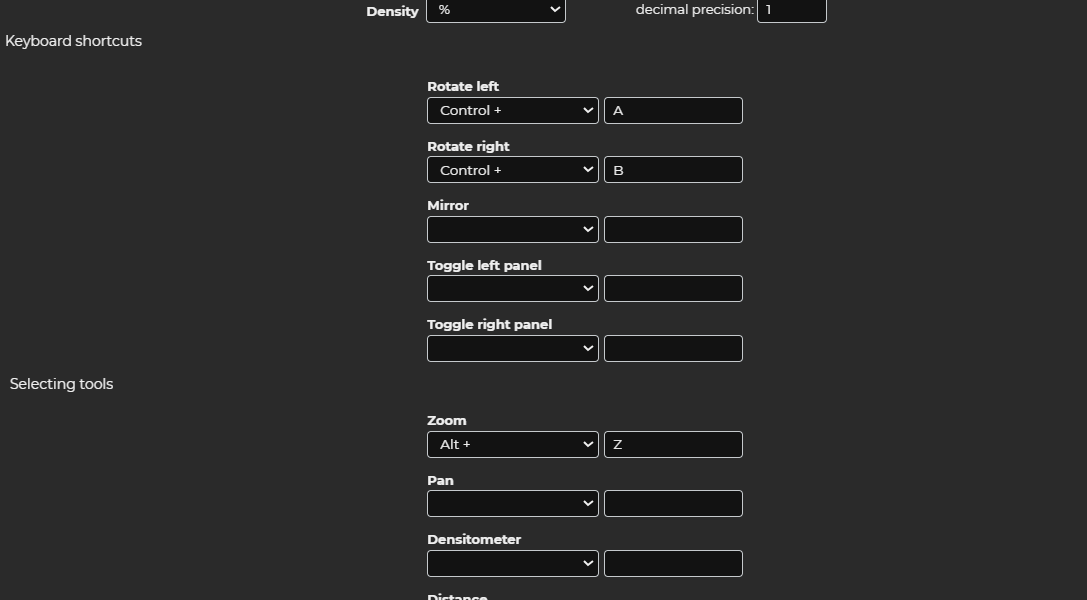The height and width of the screenshot is (600, 1087).
Task: Open the Zoom tool modifier dropdown
Action: coord(512,445)
